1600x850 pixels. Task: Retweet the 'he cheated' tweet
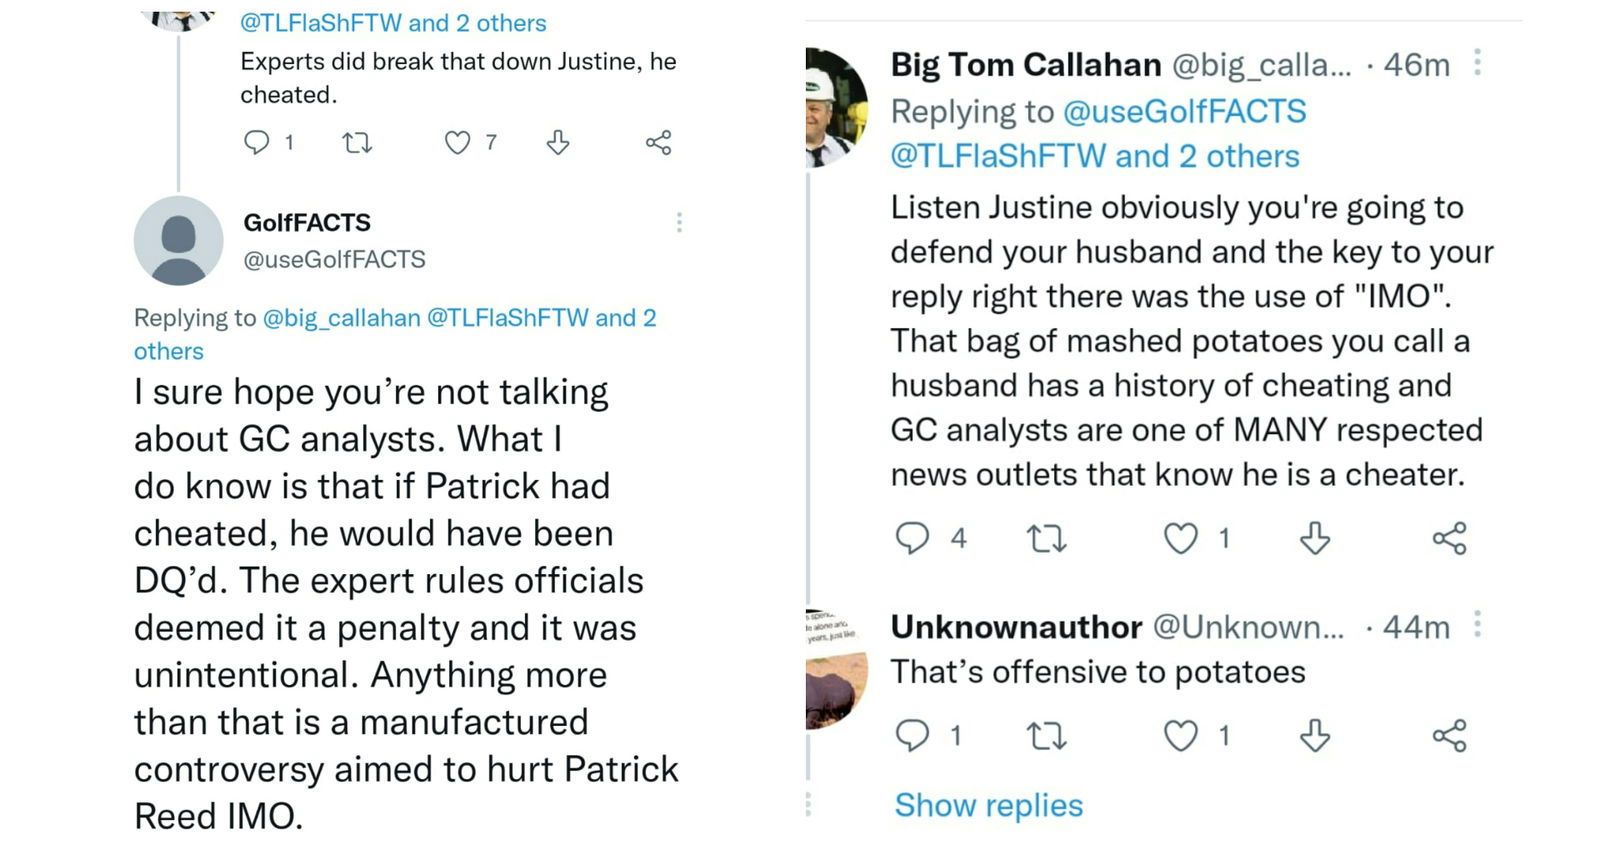(357, 143)
